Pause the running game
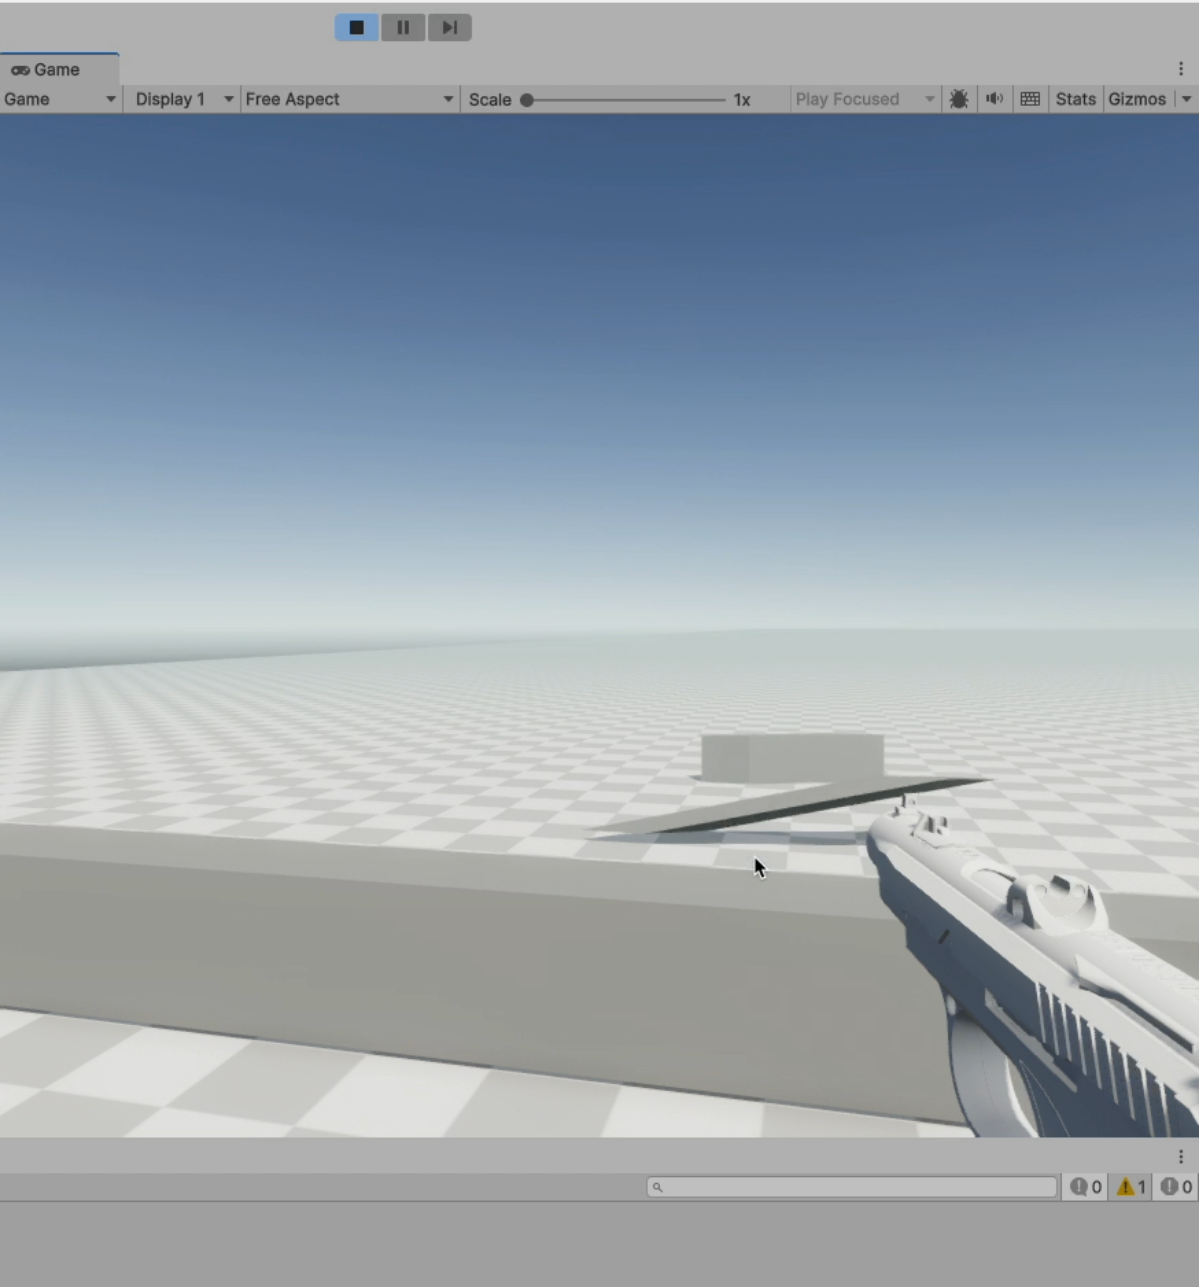Image resolution: width=1199 pixels, height=1287 pixels. pyautogui.click(x=403, y=27)
